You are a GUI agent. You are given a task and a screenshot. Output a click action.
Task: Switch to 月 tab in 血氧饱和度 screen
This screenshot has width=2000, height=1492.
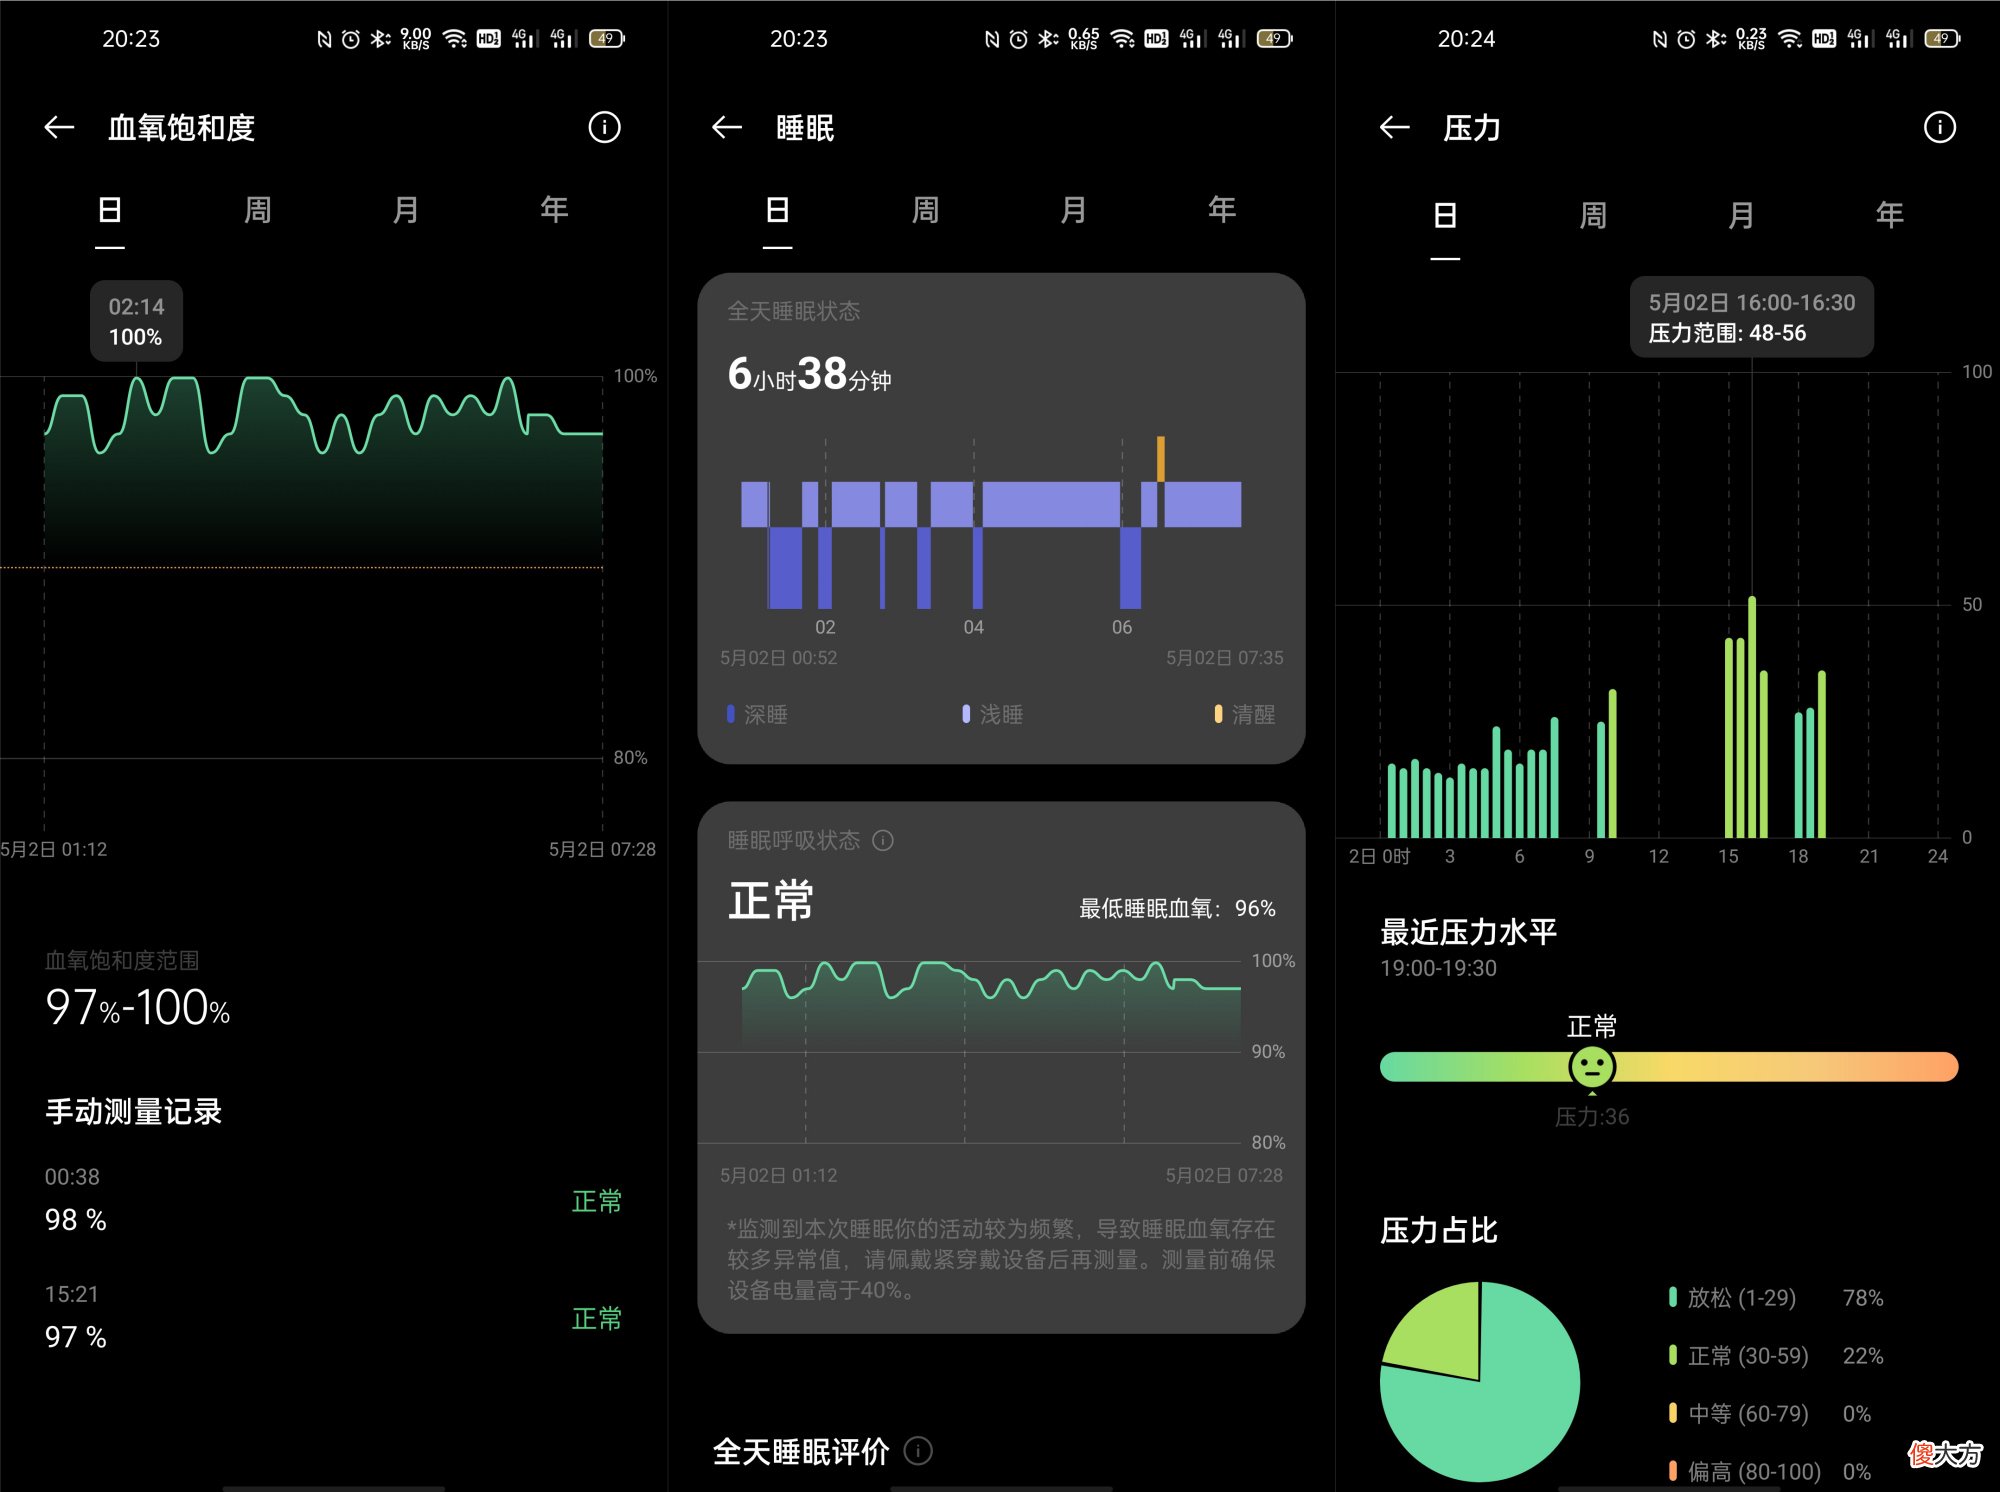[x=406, y=210]
